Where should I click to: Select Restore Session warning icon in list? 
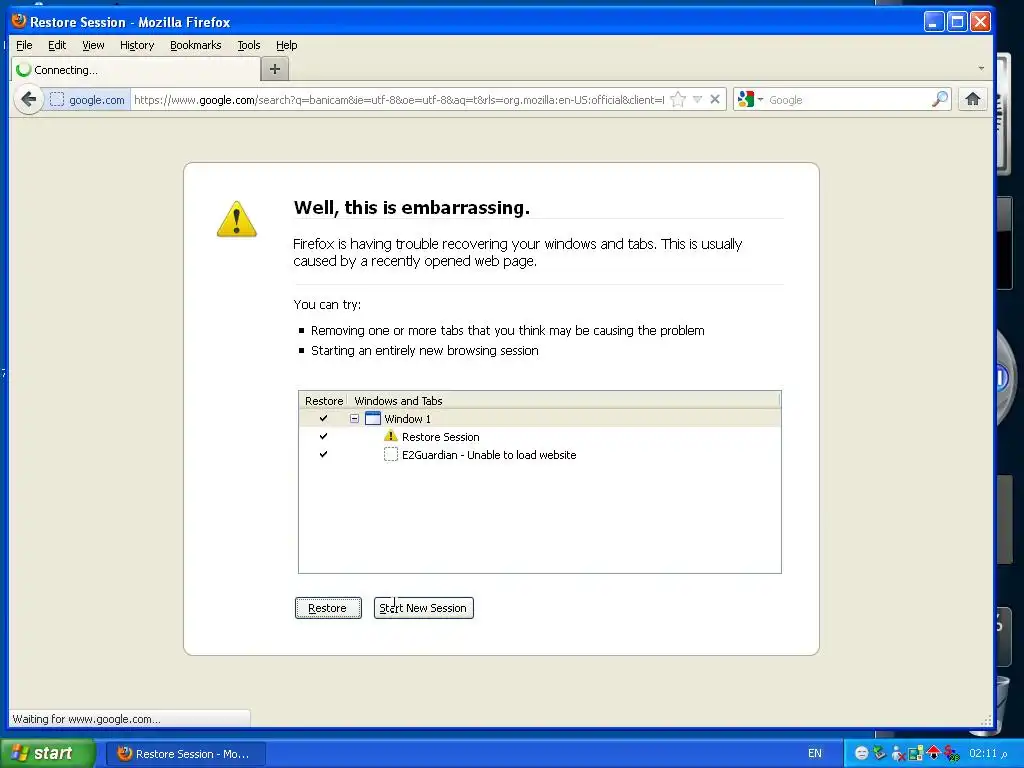391,436
